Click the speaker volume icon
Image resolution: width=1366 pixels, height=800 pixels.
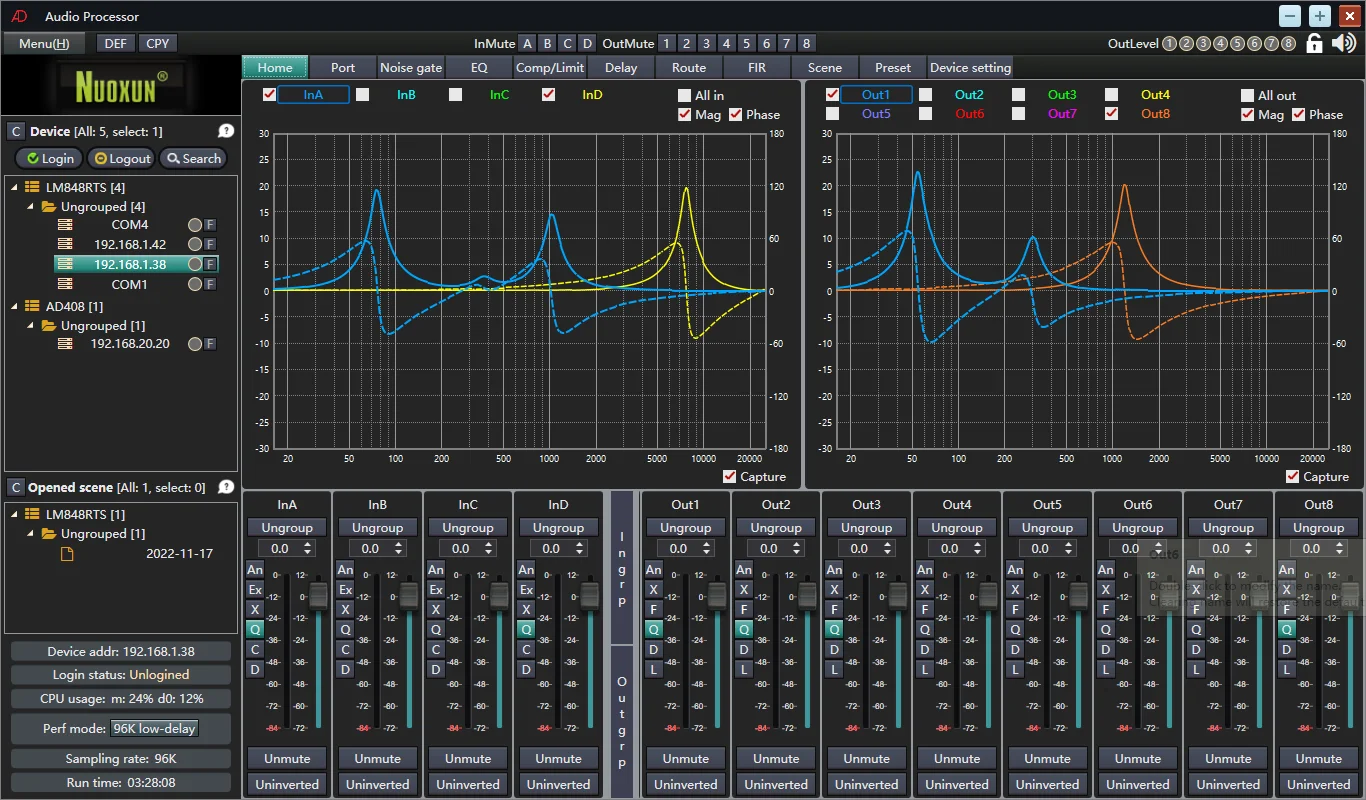click(1345, 43)
